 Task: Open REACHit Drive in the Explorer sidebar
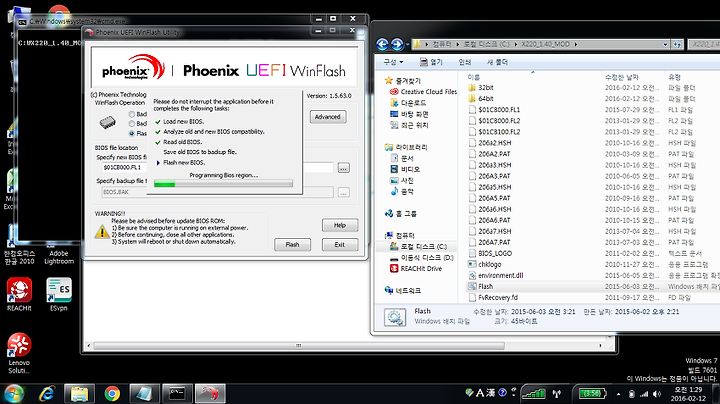[x=421, y=269]
